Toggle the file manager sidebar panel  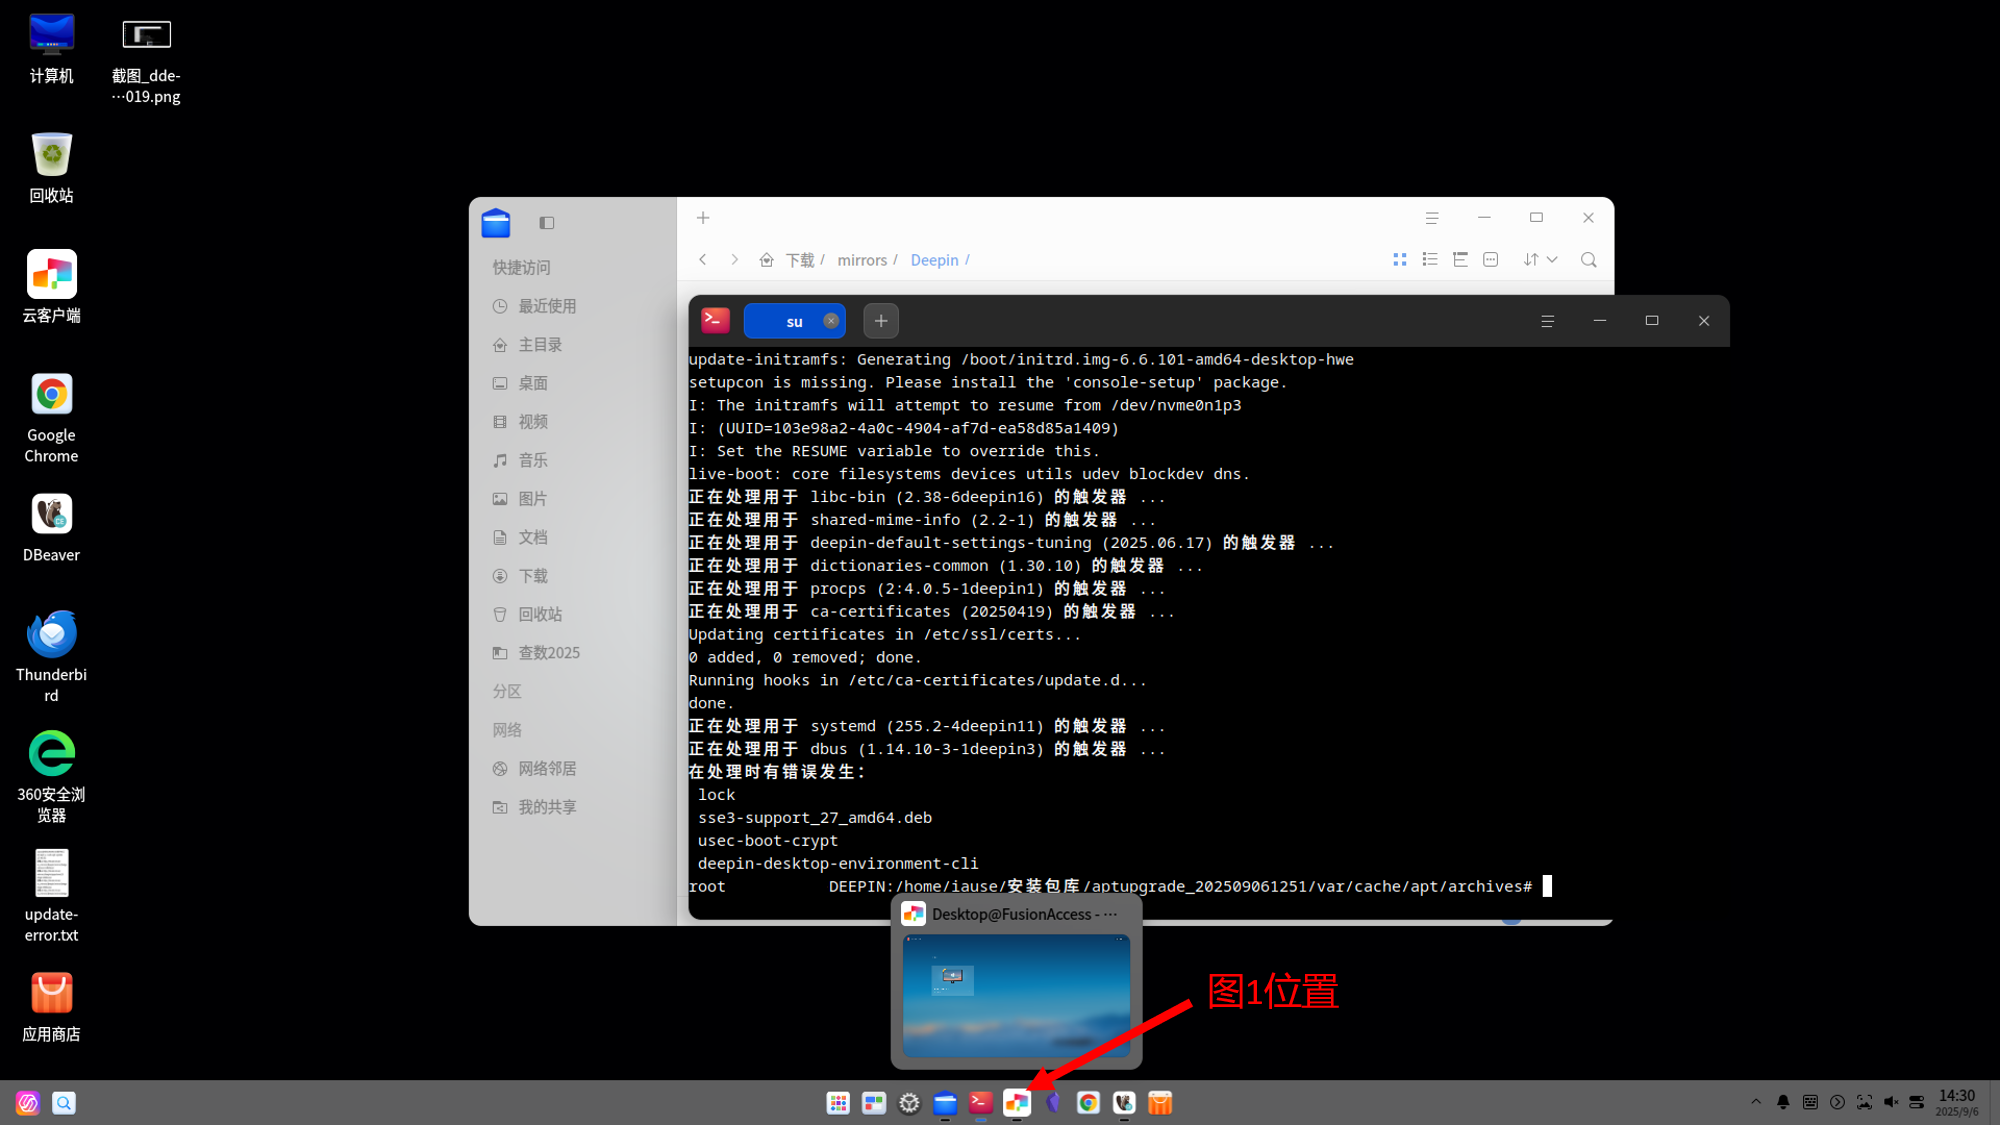[546, 223]
